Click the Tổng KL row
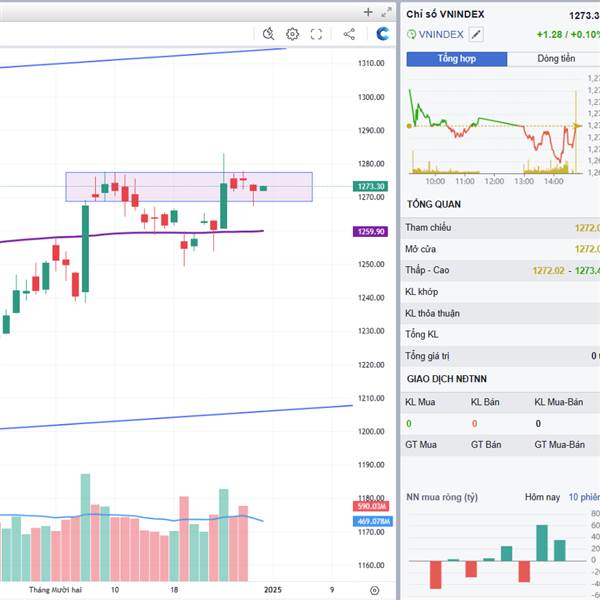Screen dimensions: 600x600 (x=500, y=335)
